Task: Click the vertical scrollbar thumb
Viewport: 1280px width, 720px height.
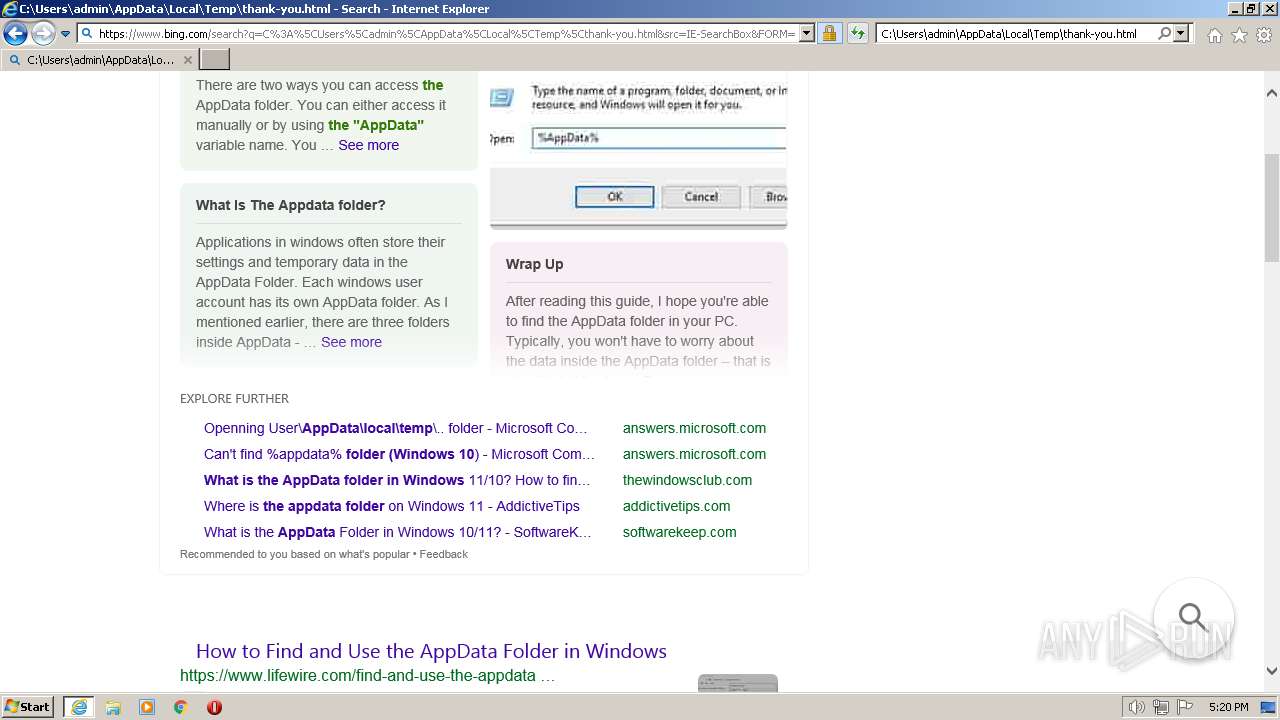Action: [1272, 207]
